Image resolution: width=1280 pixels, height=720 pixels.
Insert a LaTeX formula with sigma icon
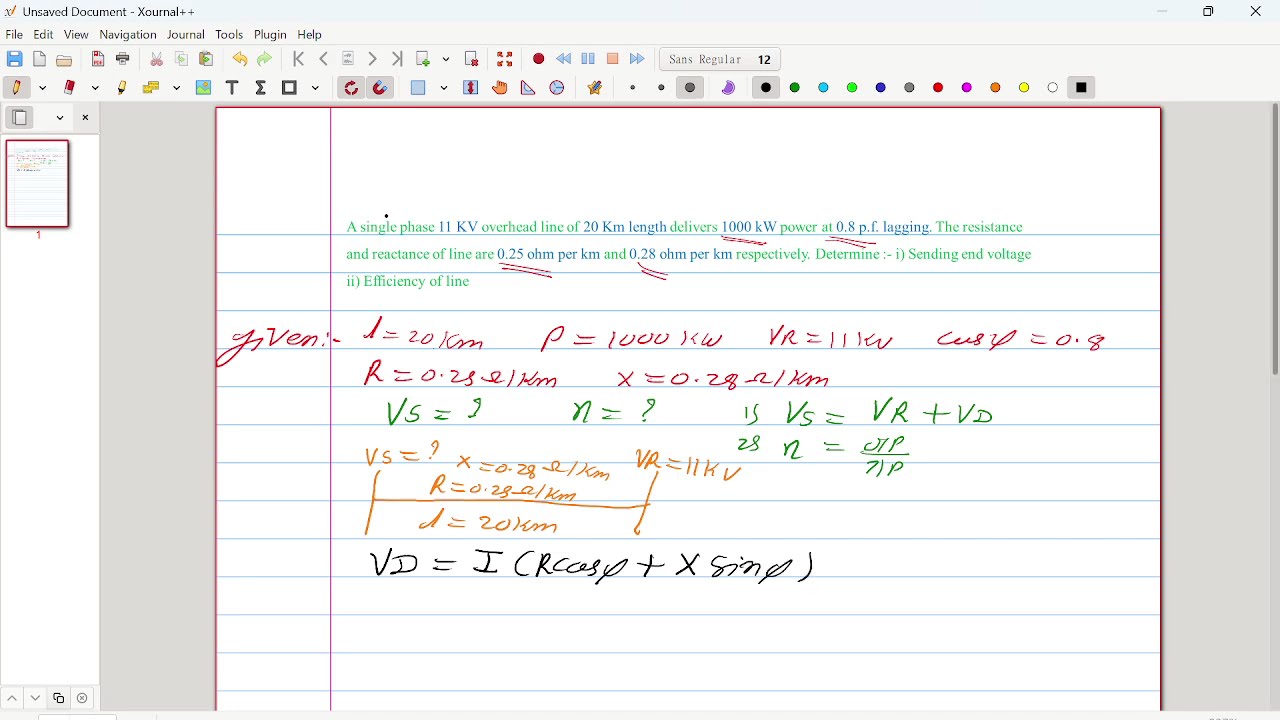pyautogui.click(x=261, y=88)
